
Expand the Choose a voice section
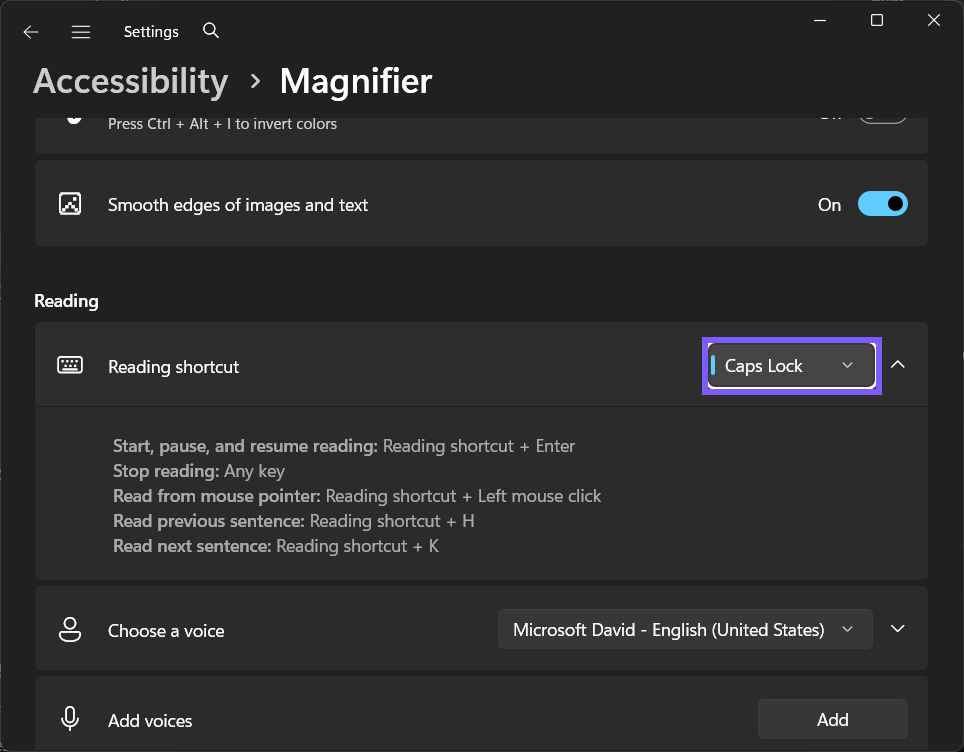tap(898, 628)
